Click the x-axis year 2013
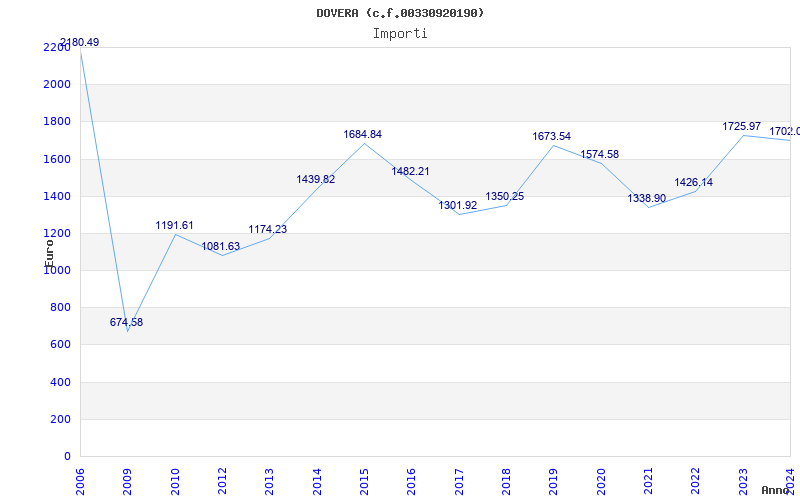 pos(269,482)
